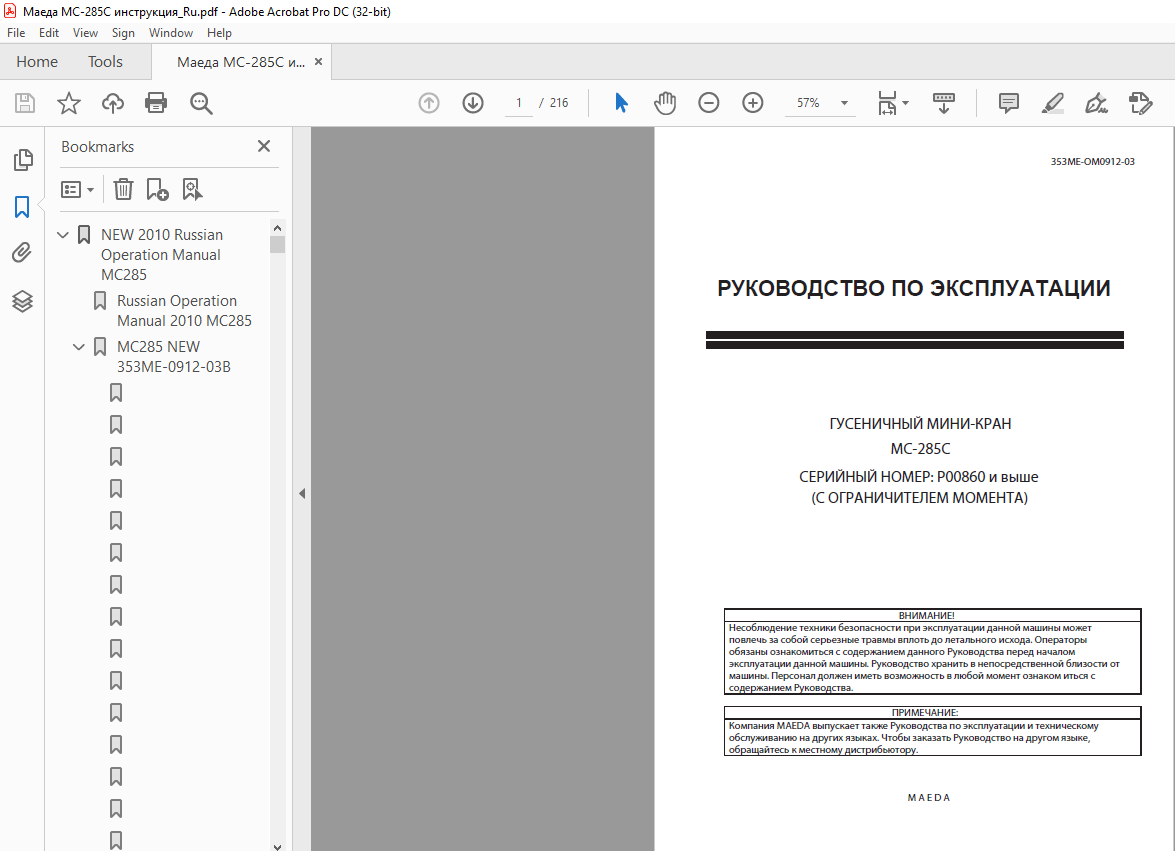
Task: Select NEW 2010 Russian Operation Manual bookmark
Action: pos(162,255)
